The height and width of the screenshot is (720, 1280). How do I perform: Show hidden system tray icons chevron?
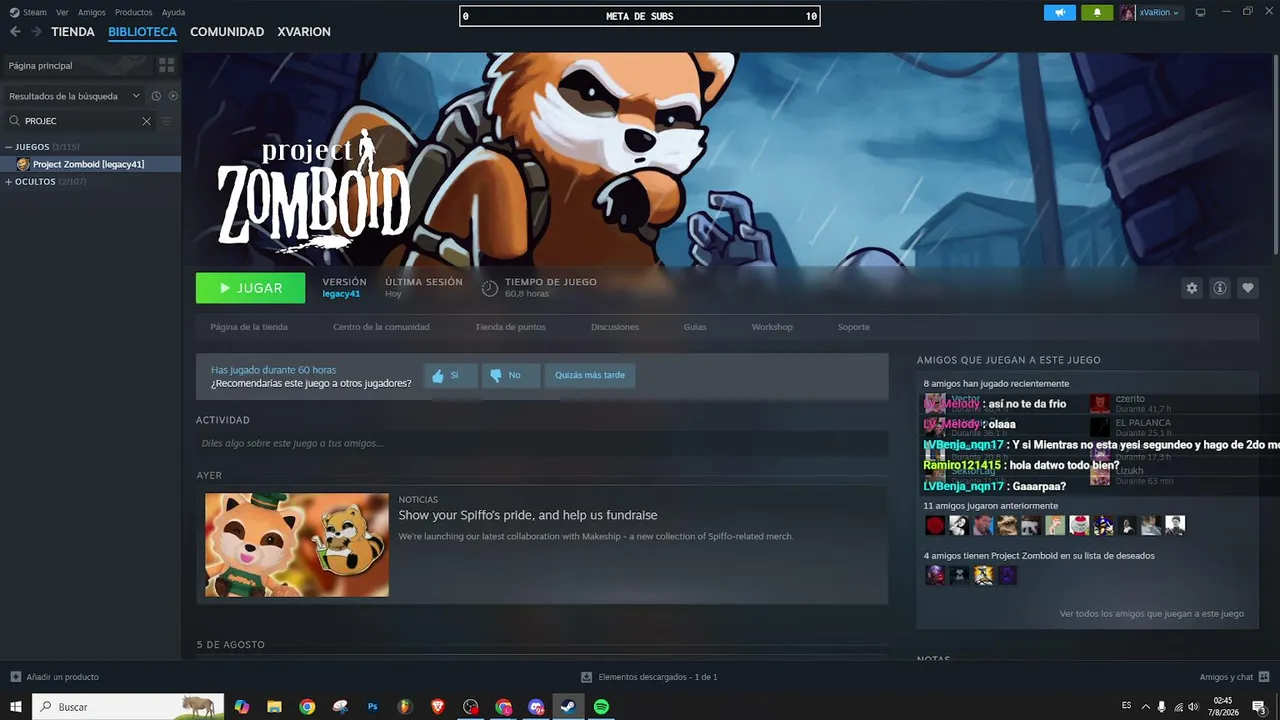tap(1146, 707)
